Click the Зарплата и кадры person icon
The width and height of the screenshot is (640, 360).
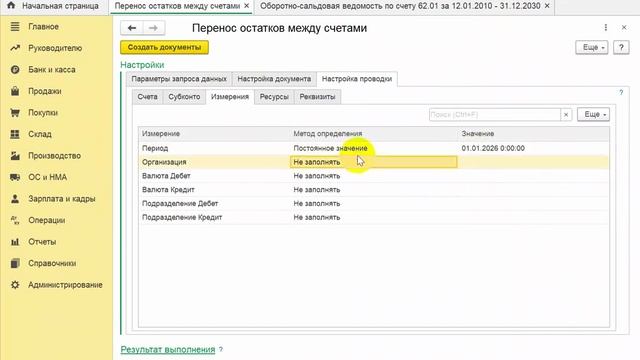pyautogui.click(x=15, y=199)
